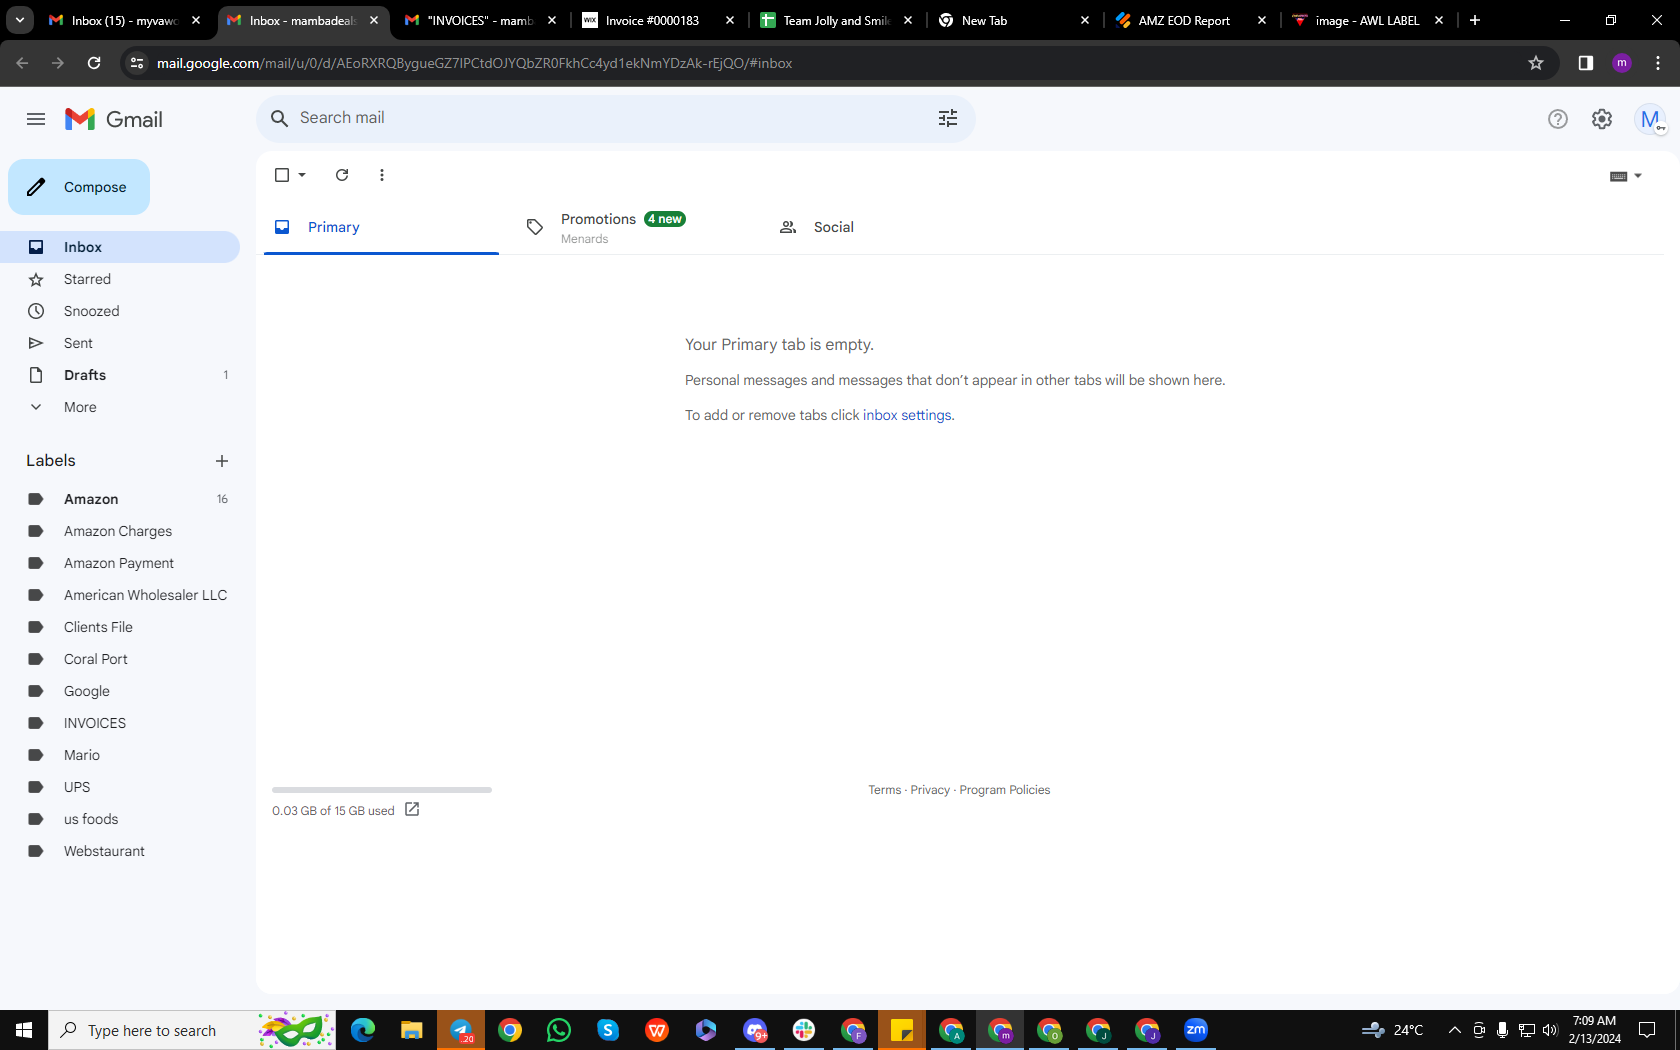Open the taskbar volume icon
This screenshot has height=1050, width=1680.
point(1550,1030)
